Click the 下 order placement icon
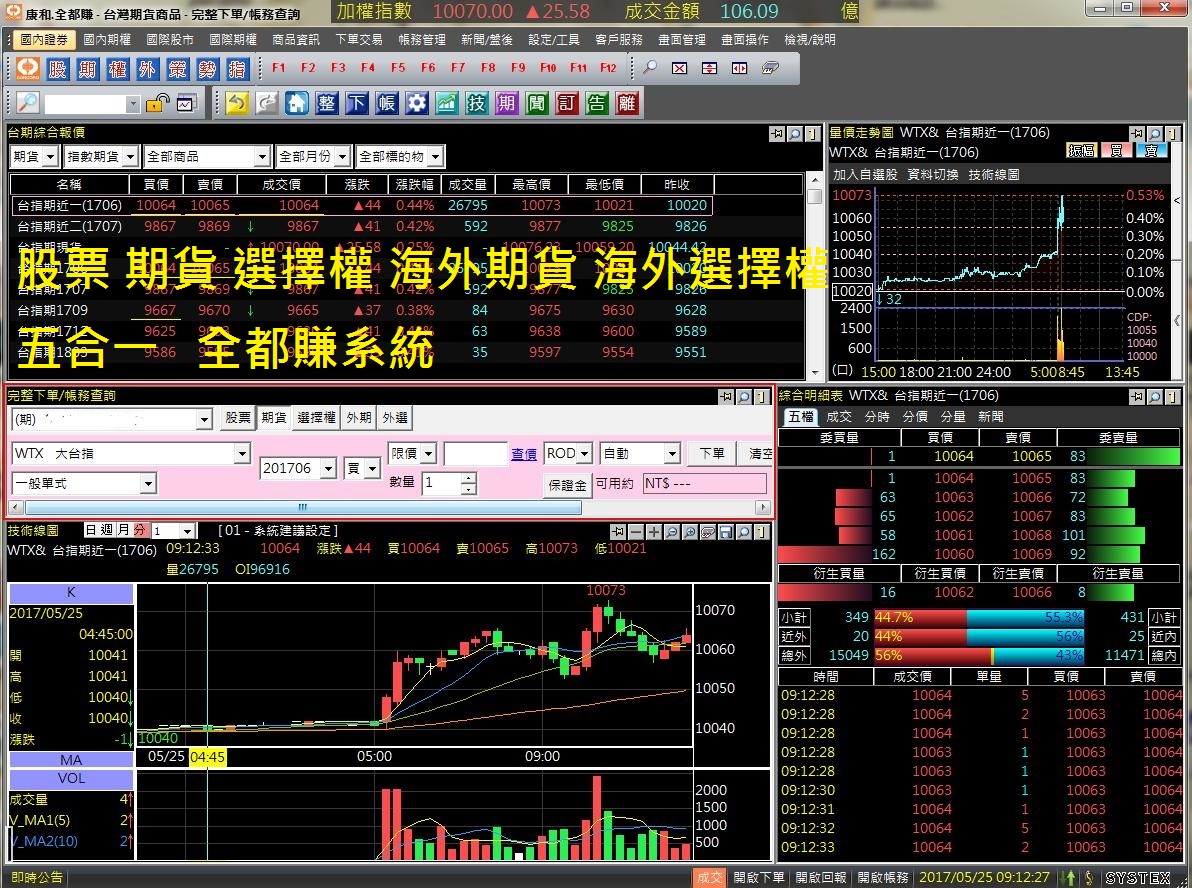Screen dimensions: 1192x888 [357, 103]
